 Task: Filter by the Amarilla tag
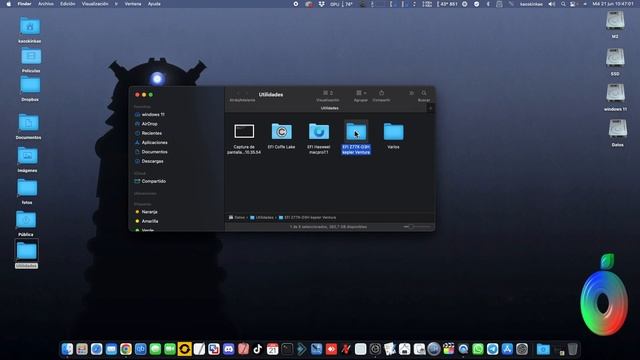[149, 221]
